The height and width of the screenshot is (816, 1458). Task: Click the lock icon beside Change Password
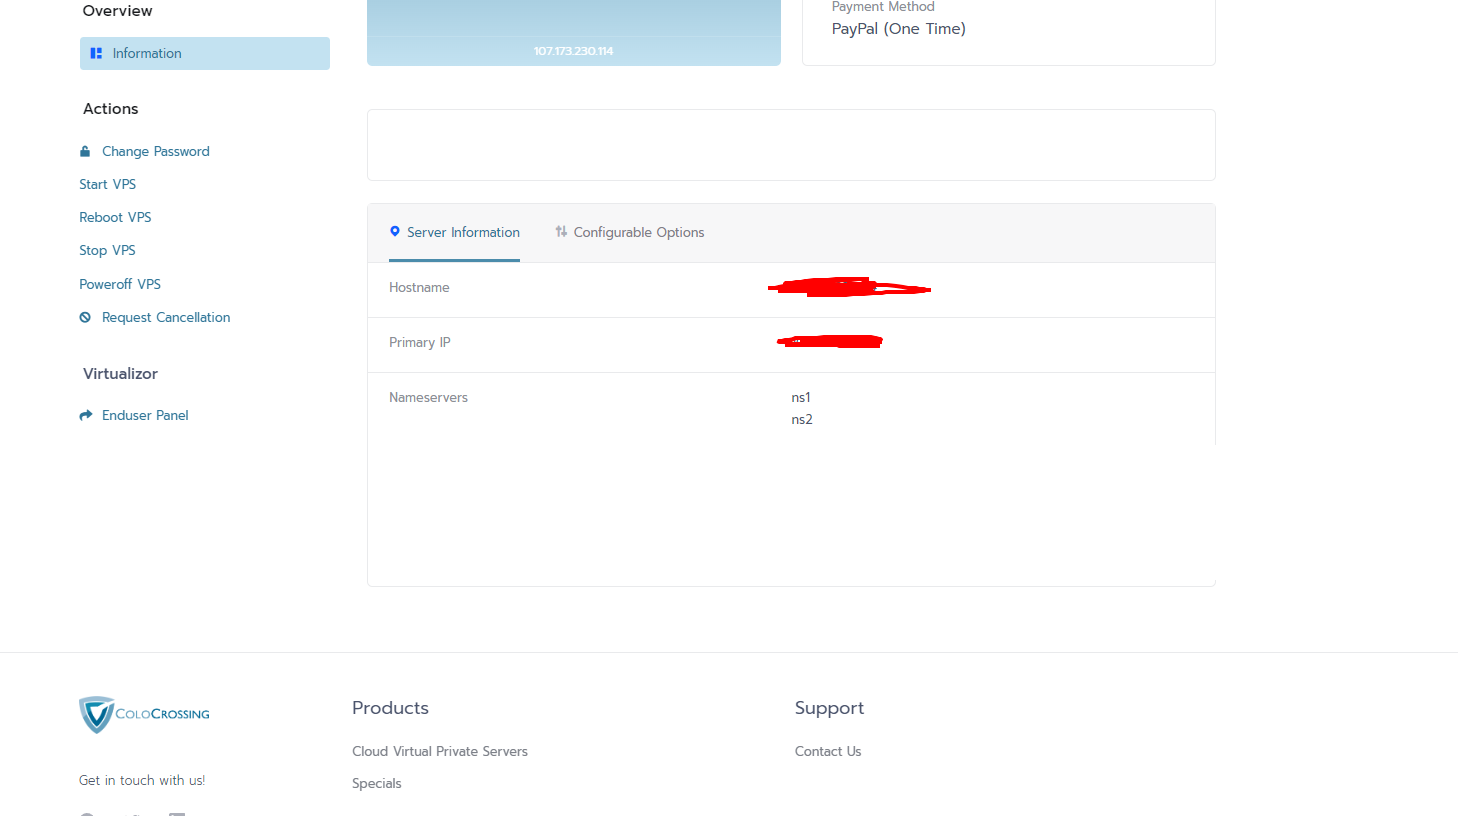tap(85, 151)
